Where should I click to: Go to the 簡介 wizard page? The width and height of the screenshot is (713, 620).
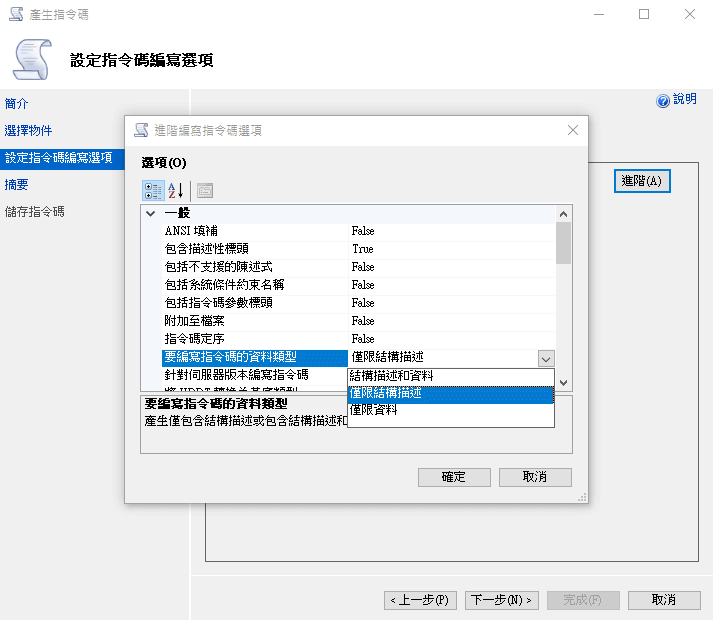pos(17,104)
